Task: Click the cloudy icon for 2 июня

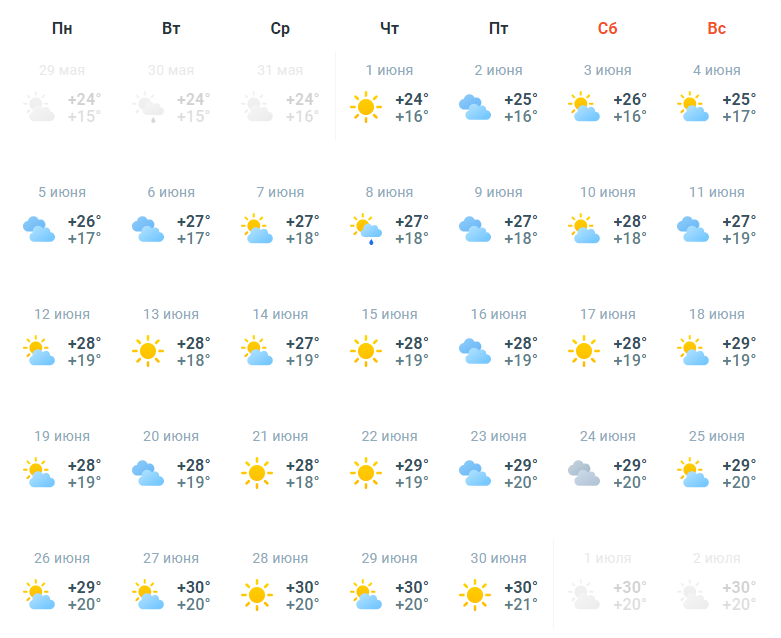Action: (x=475, y=107)
